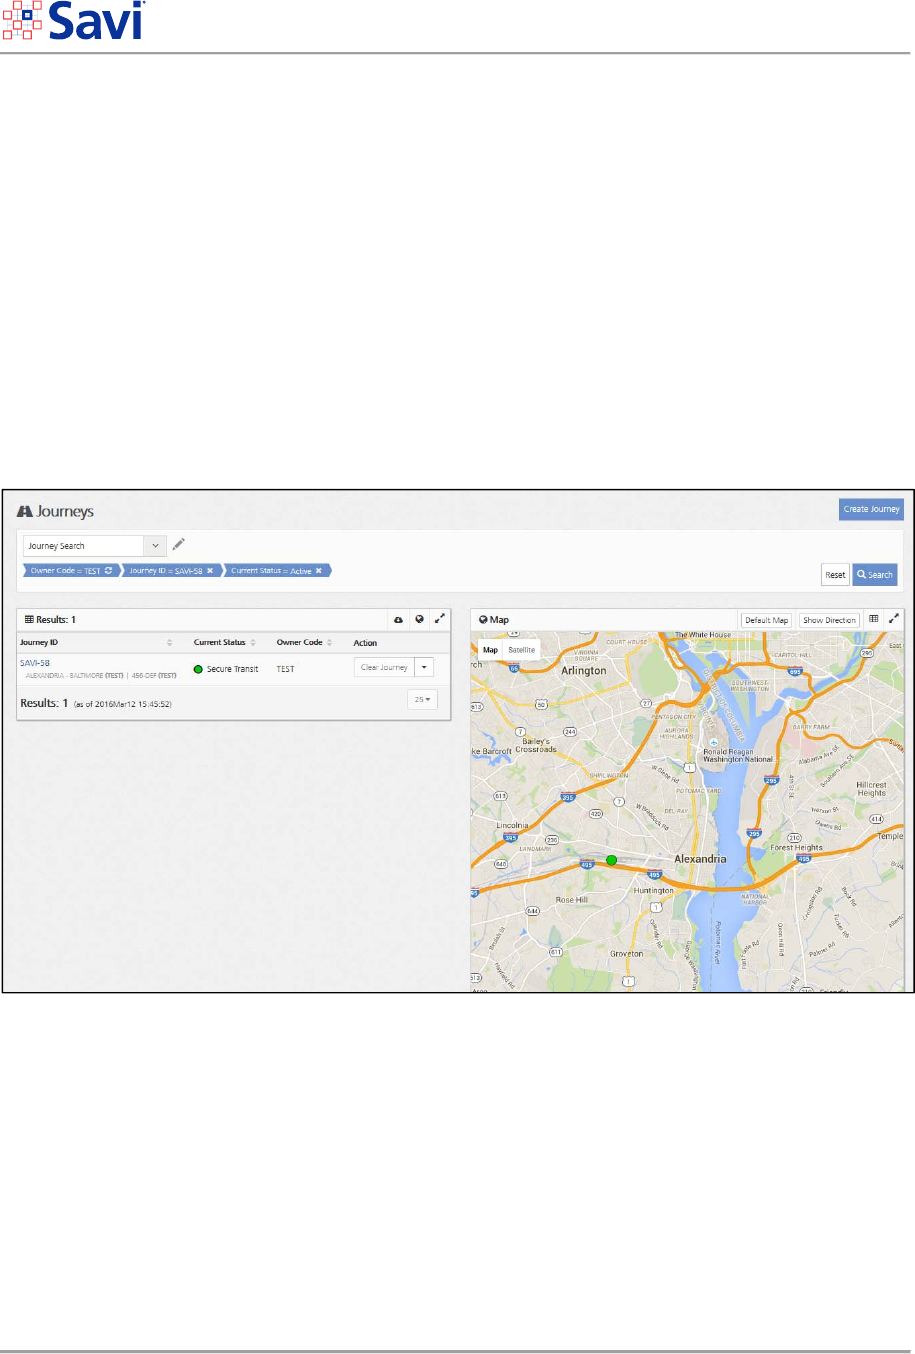Click the Secure Transit status text
The width and height of the screenshot is (915, 1354).
pos(232,669)
